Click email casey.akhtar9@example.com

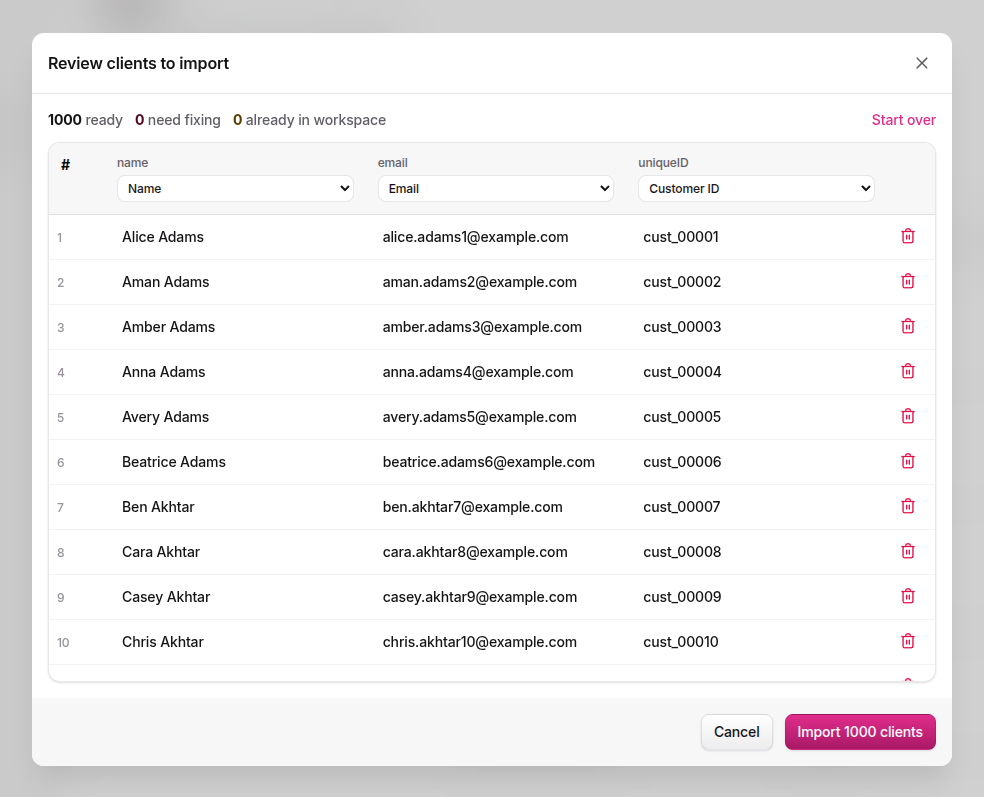pyautogui.click(x=479, y=597)
